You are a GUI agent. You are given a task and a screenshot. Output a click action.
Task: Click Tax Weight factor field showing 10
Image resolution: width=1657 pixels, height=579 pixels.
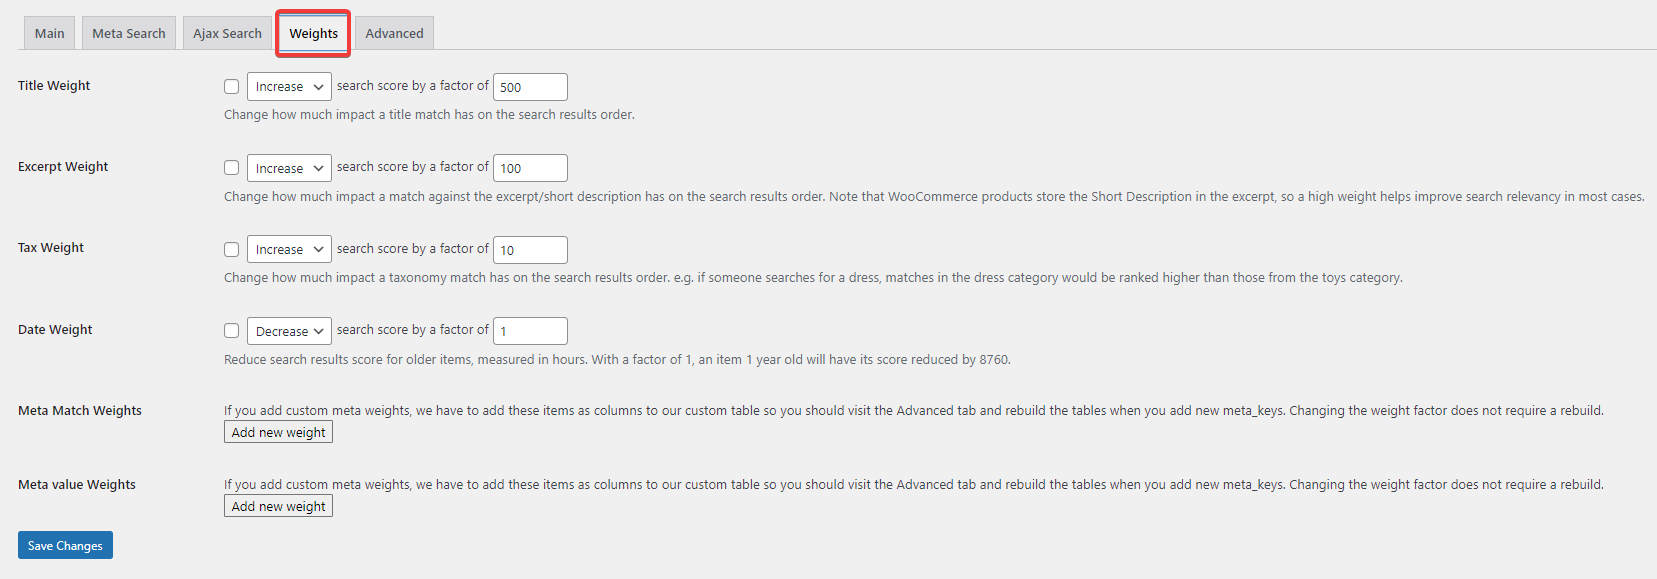point(530,249)
